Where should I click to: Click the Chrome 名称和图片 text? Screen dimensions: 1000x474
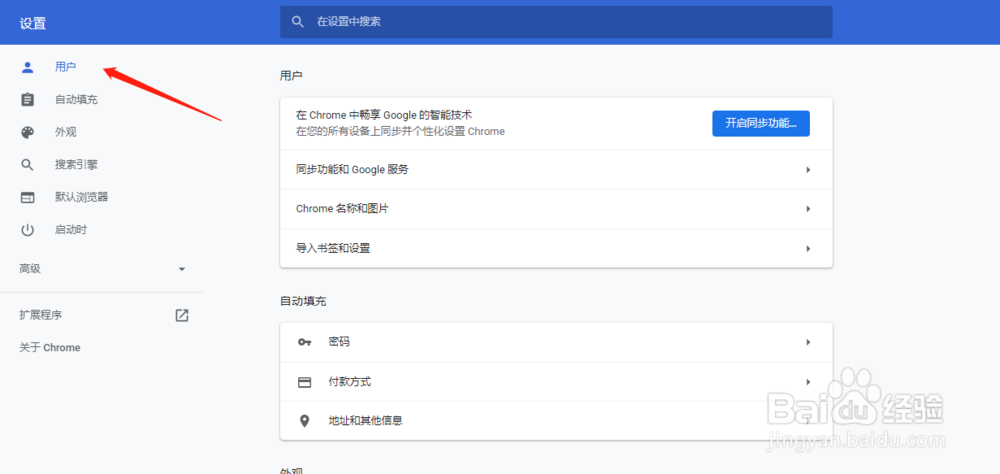coord(342,209)
